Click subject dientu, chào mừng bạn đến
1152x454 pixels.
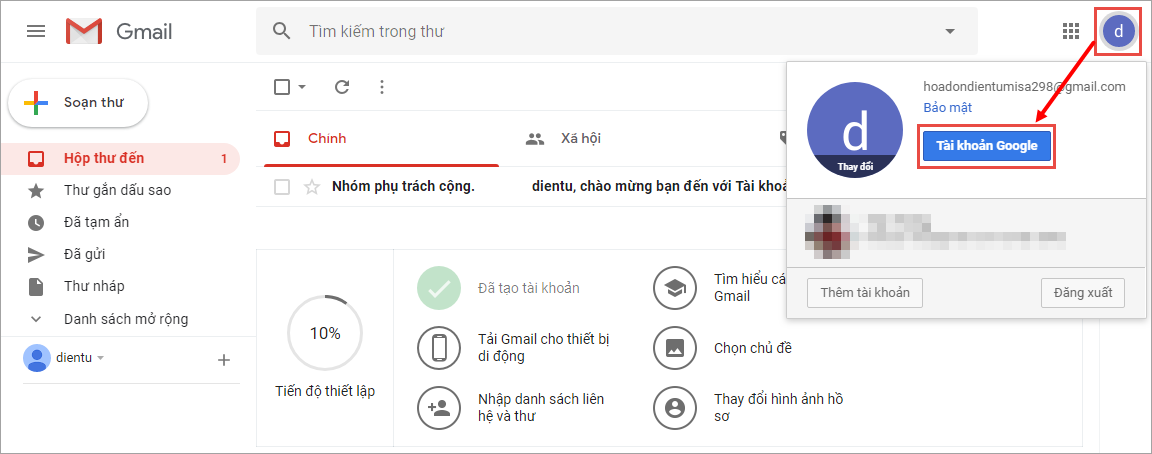click(x=659, y=187)
